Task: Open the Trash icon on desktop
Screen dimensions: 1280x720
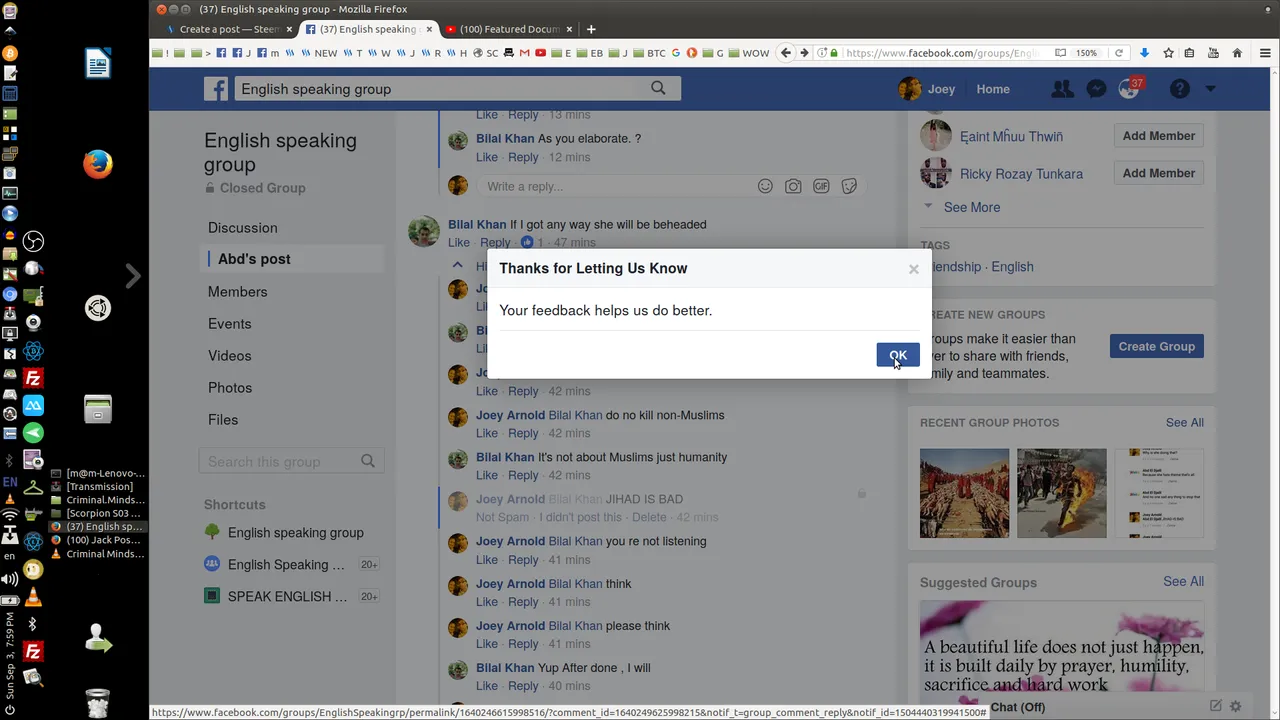Action: 98,702
